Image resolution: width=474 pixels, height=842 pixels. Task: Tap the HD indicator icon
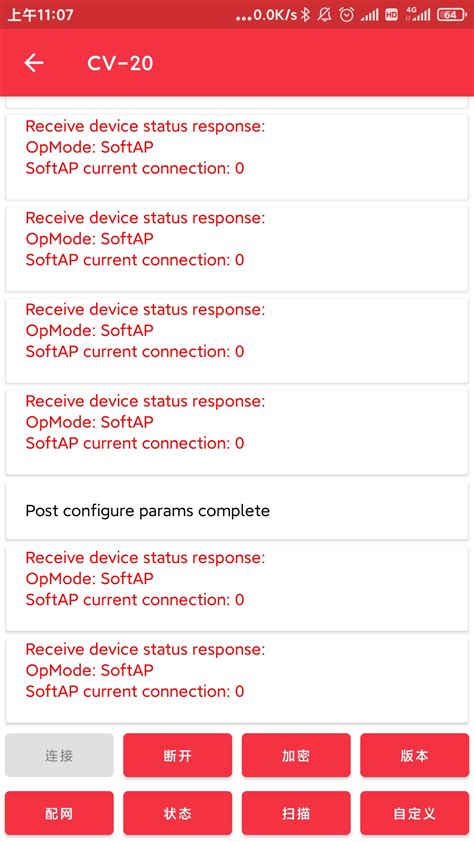[391, 14]
